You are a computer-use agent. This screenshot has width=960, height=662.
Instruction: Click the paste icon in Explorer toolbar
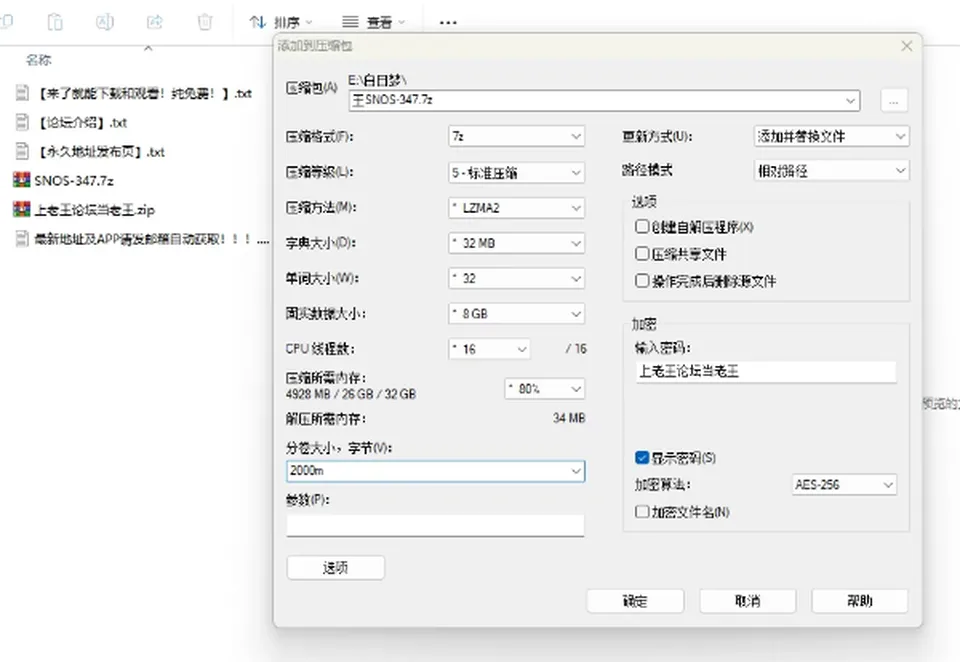(55, 23)
